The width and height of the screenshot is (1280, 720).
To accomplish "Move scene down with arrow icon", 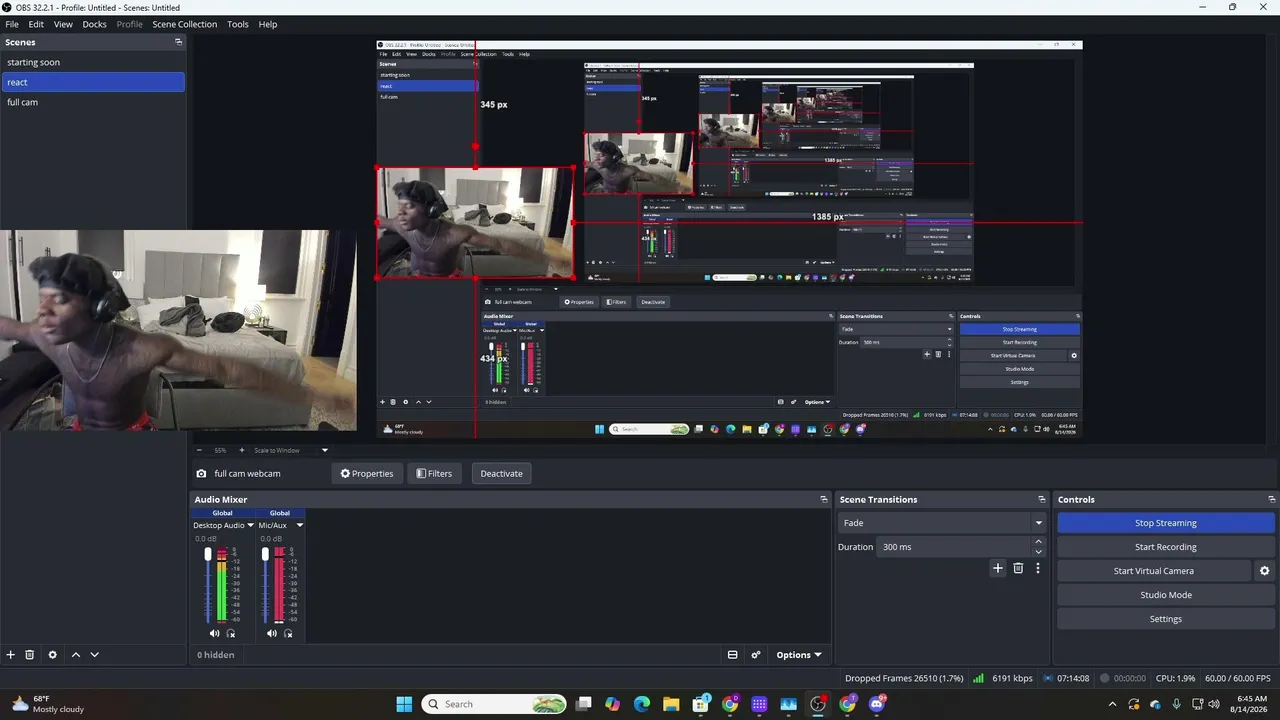I will click(x=95, y=654).
